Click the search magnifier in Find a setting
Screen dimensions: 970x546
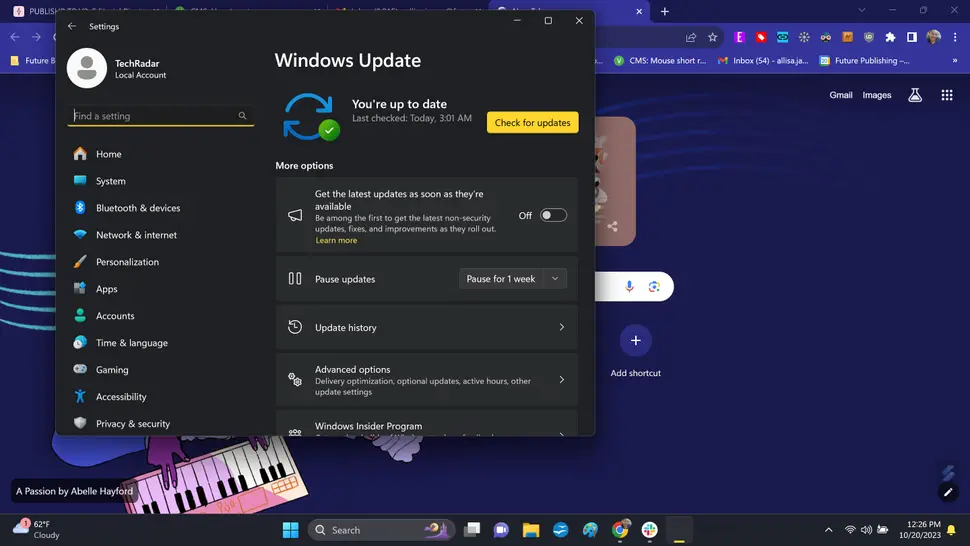tap(242, 116)
